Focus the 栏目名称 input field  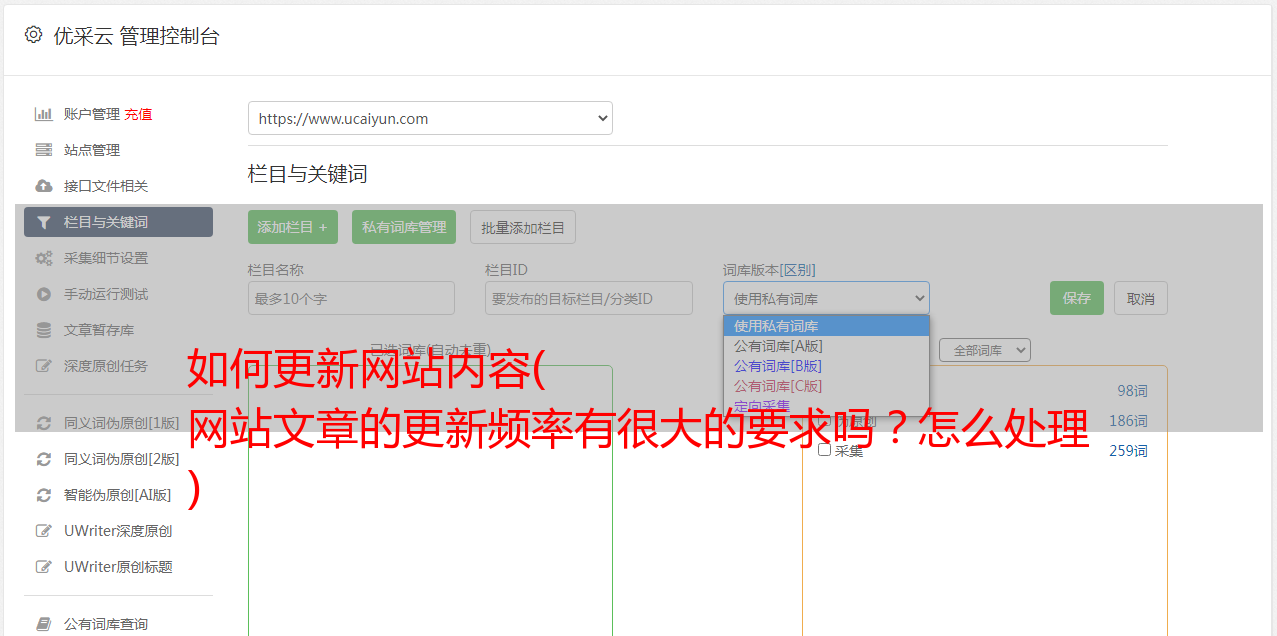click(x=351, y=298)
